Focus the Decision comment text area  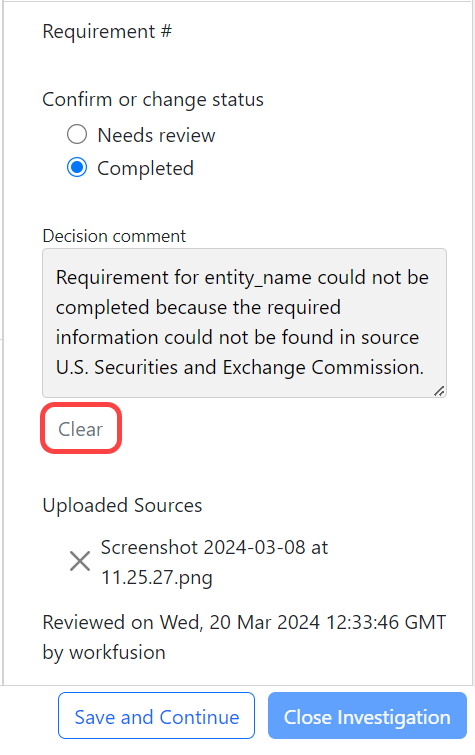coord(244,323)
